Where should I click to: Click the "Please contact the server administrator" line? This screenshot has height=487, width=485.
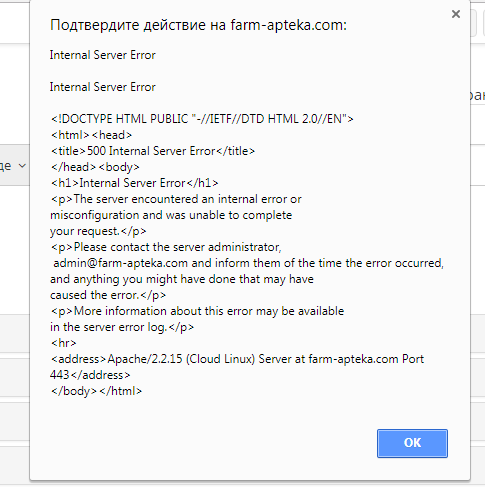(x=166, y=247)
